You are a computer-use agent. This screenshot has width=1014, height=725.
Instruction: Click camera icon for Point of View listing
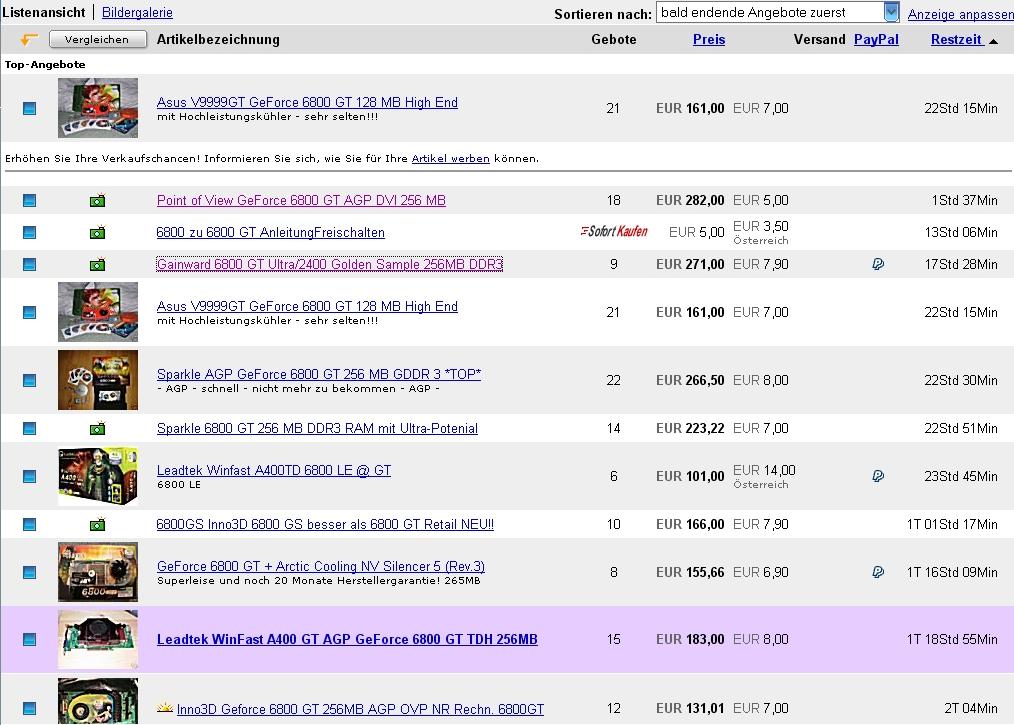tap(97, 201)
